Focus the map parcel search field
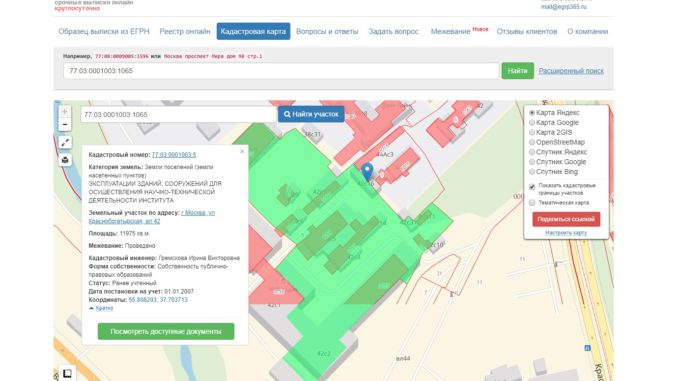The width and height of the screenshot is (678, 381). coord(178,114)
